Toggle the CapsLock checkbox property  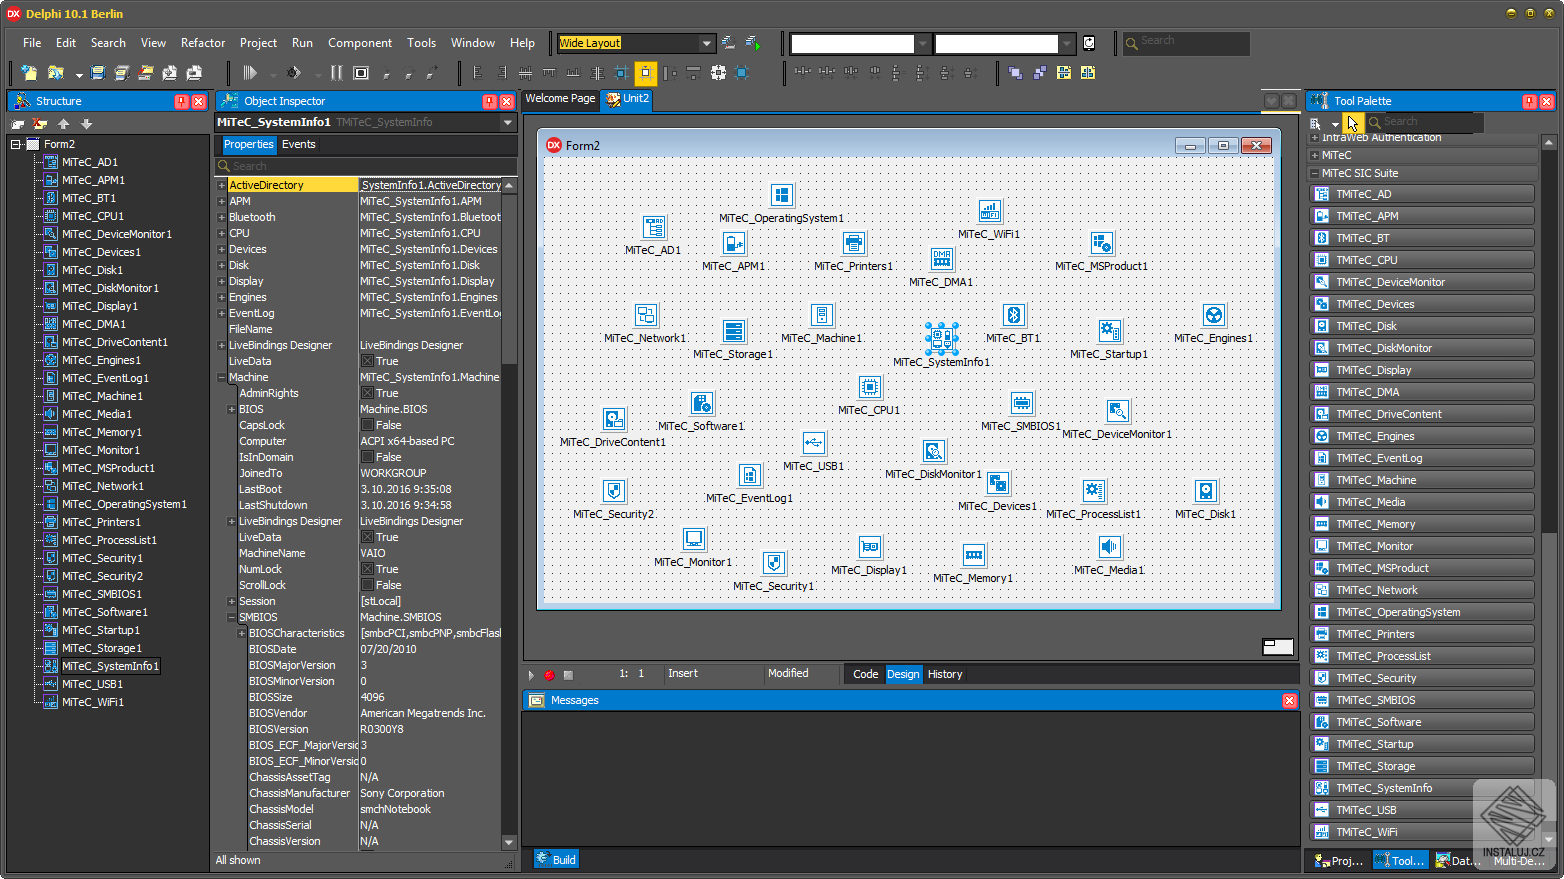point(367,425)
